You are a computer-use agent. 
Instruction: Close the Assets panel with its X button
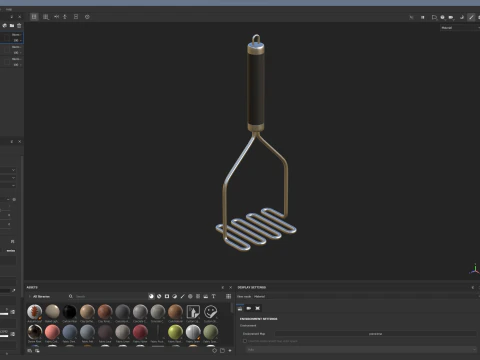(x=230, y=287)
